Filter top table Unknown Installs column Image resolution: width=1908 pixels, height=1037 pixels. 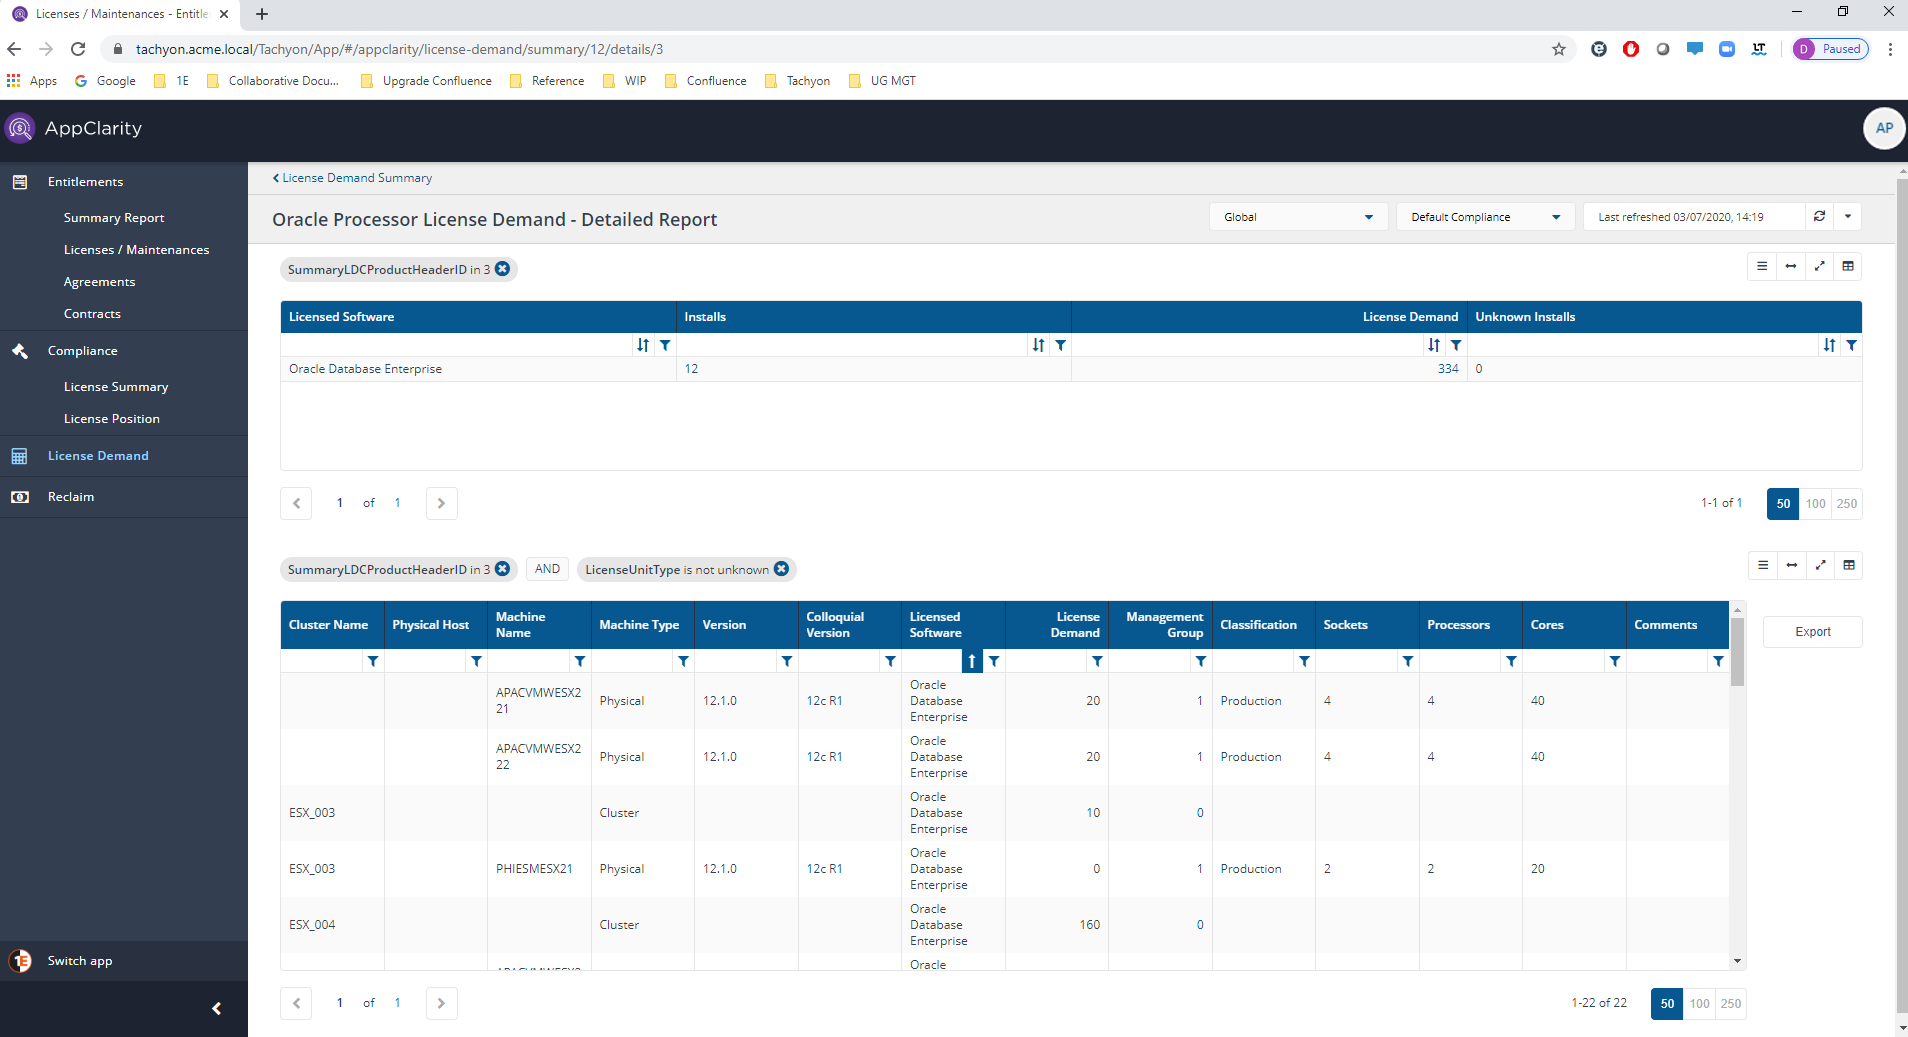click(x=1852, y=345)
